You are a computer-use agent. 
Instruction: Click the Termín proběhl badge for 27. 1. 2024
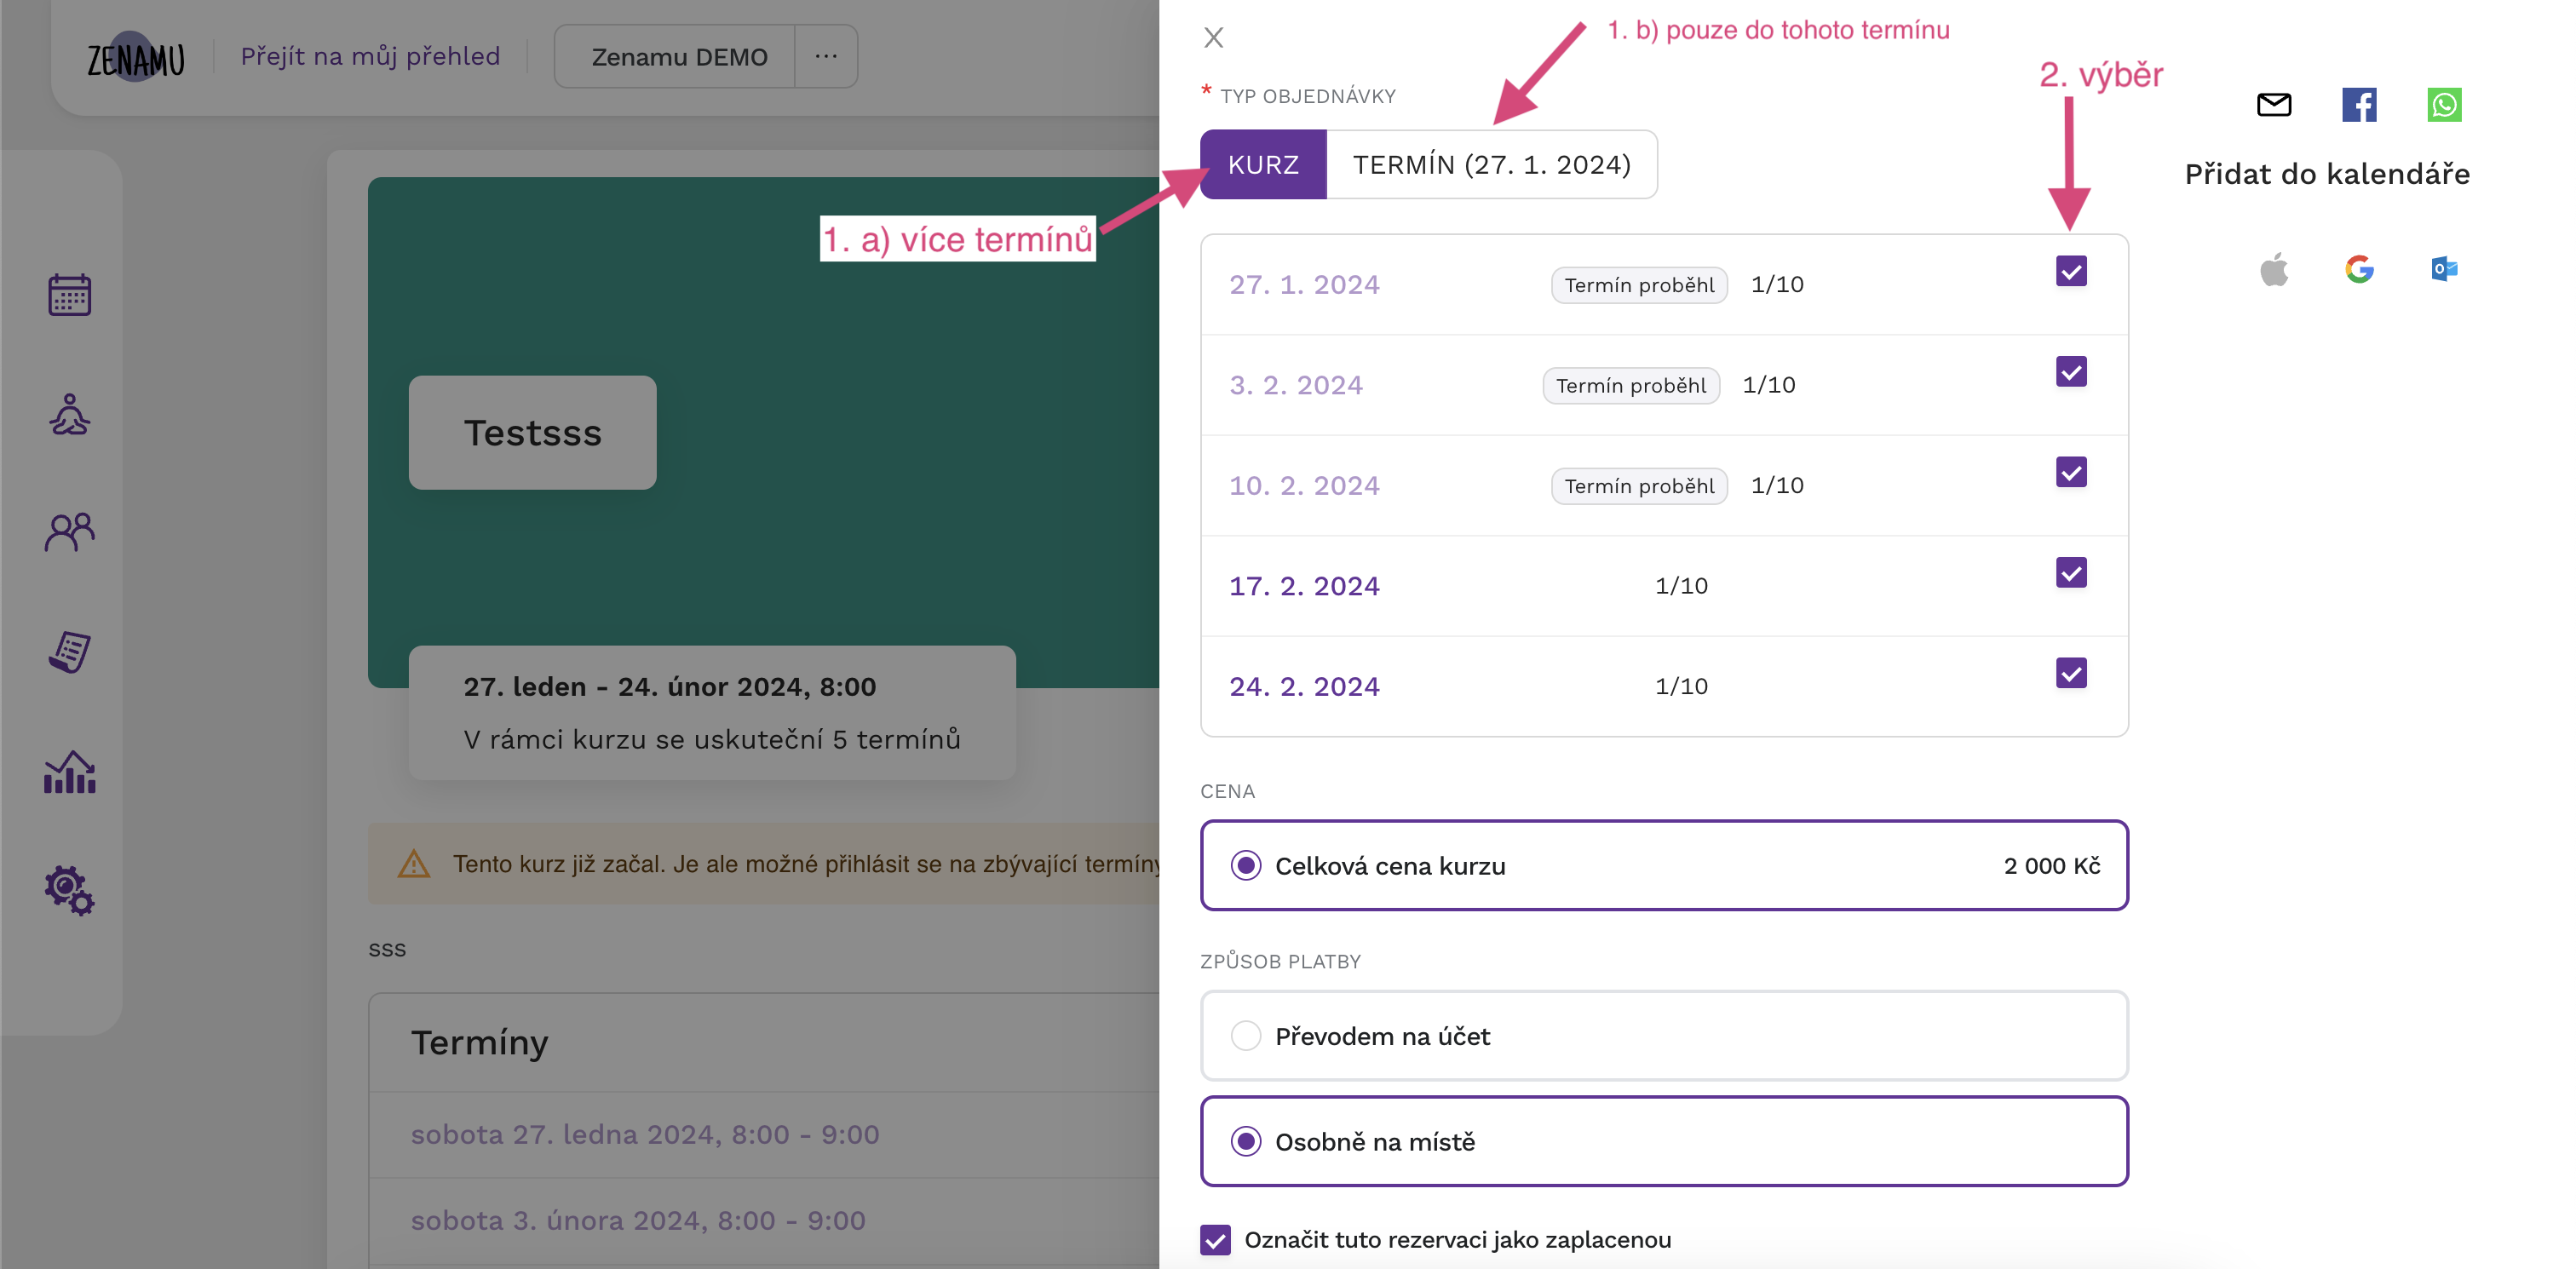[x=1639, y=285]
